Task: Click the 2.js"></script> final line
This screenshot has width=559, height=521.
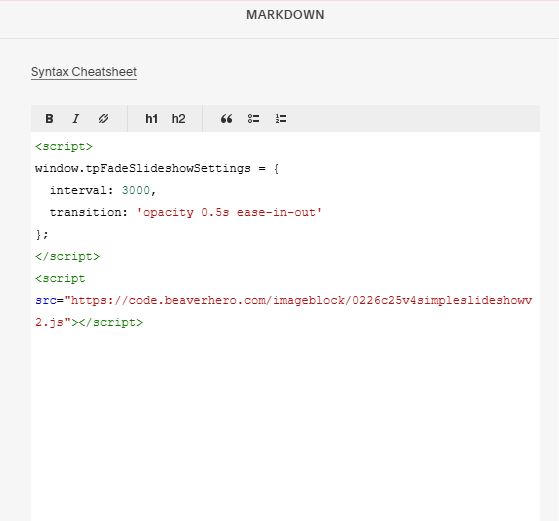Action: [x=89, y=322]
